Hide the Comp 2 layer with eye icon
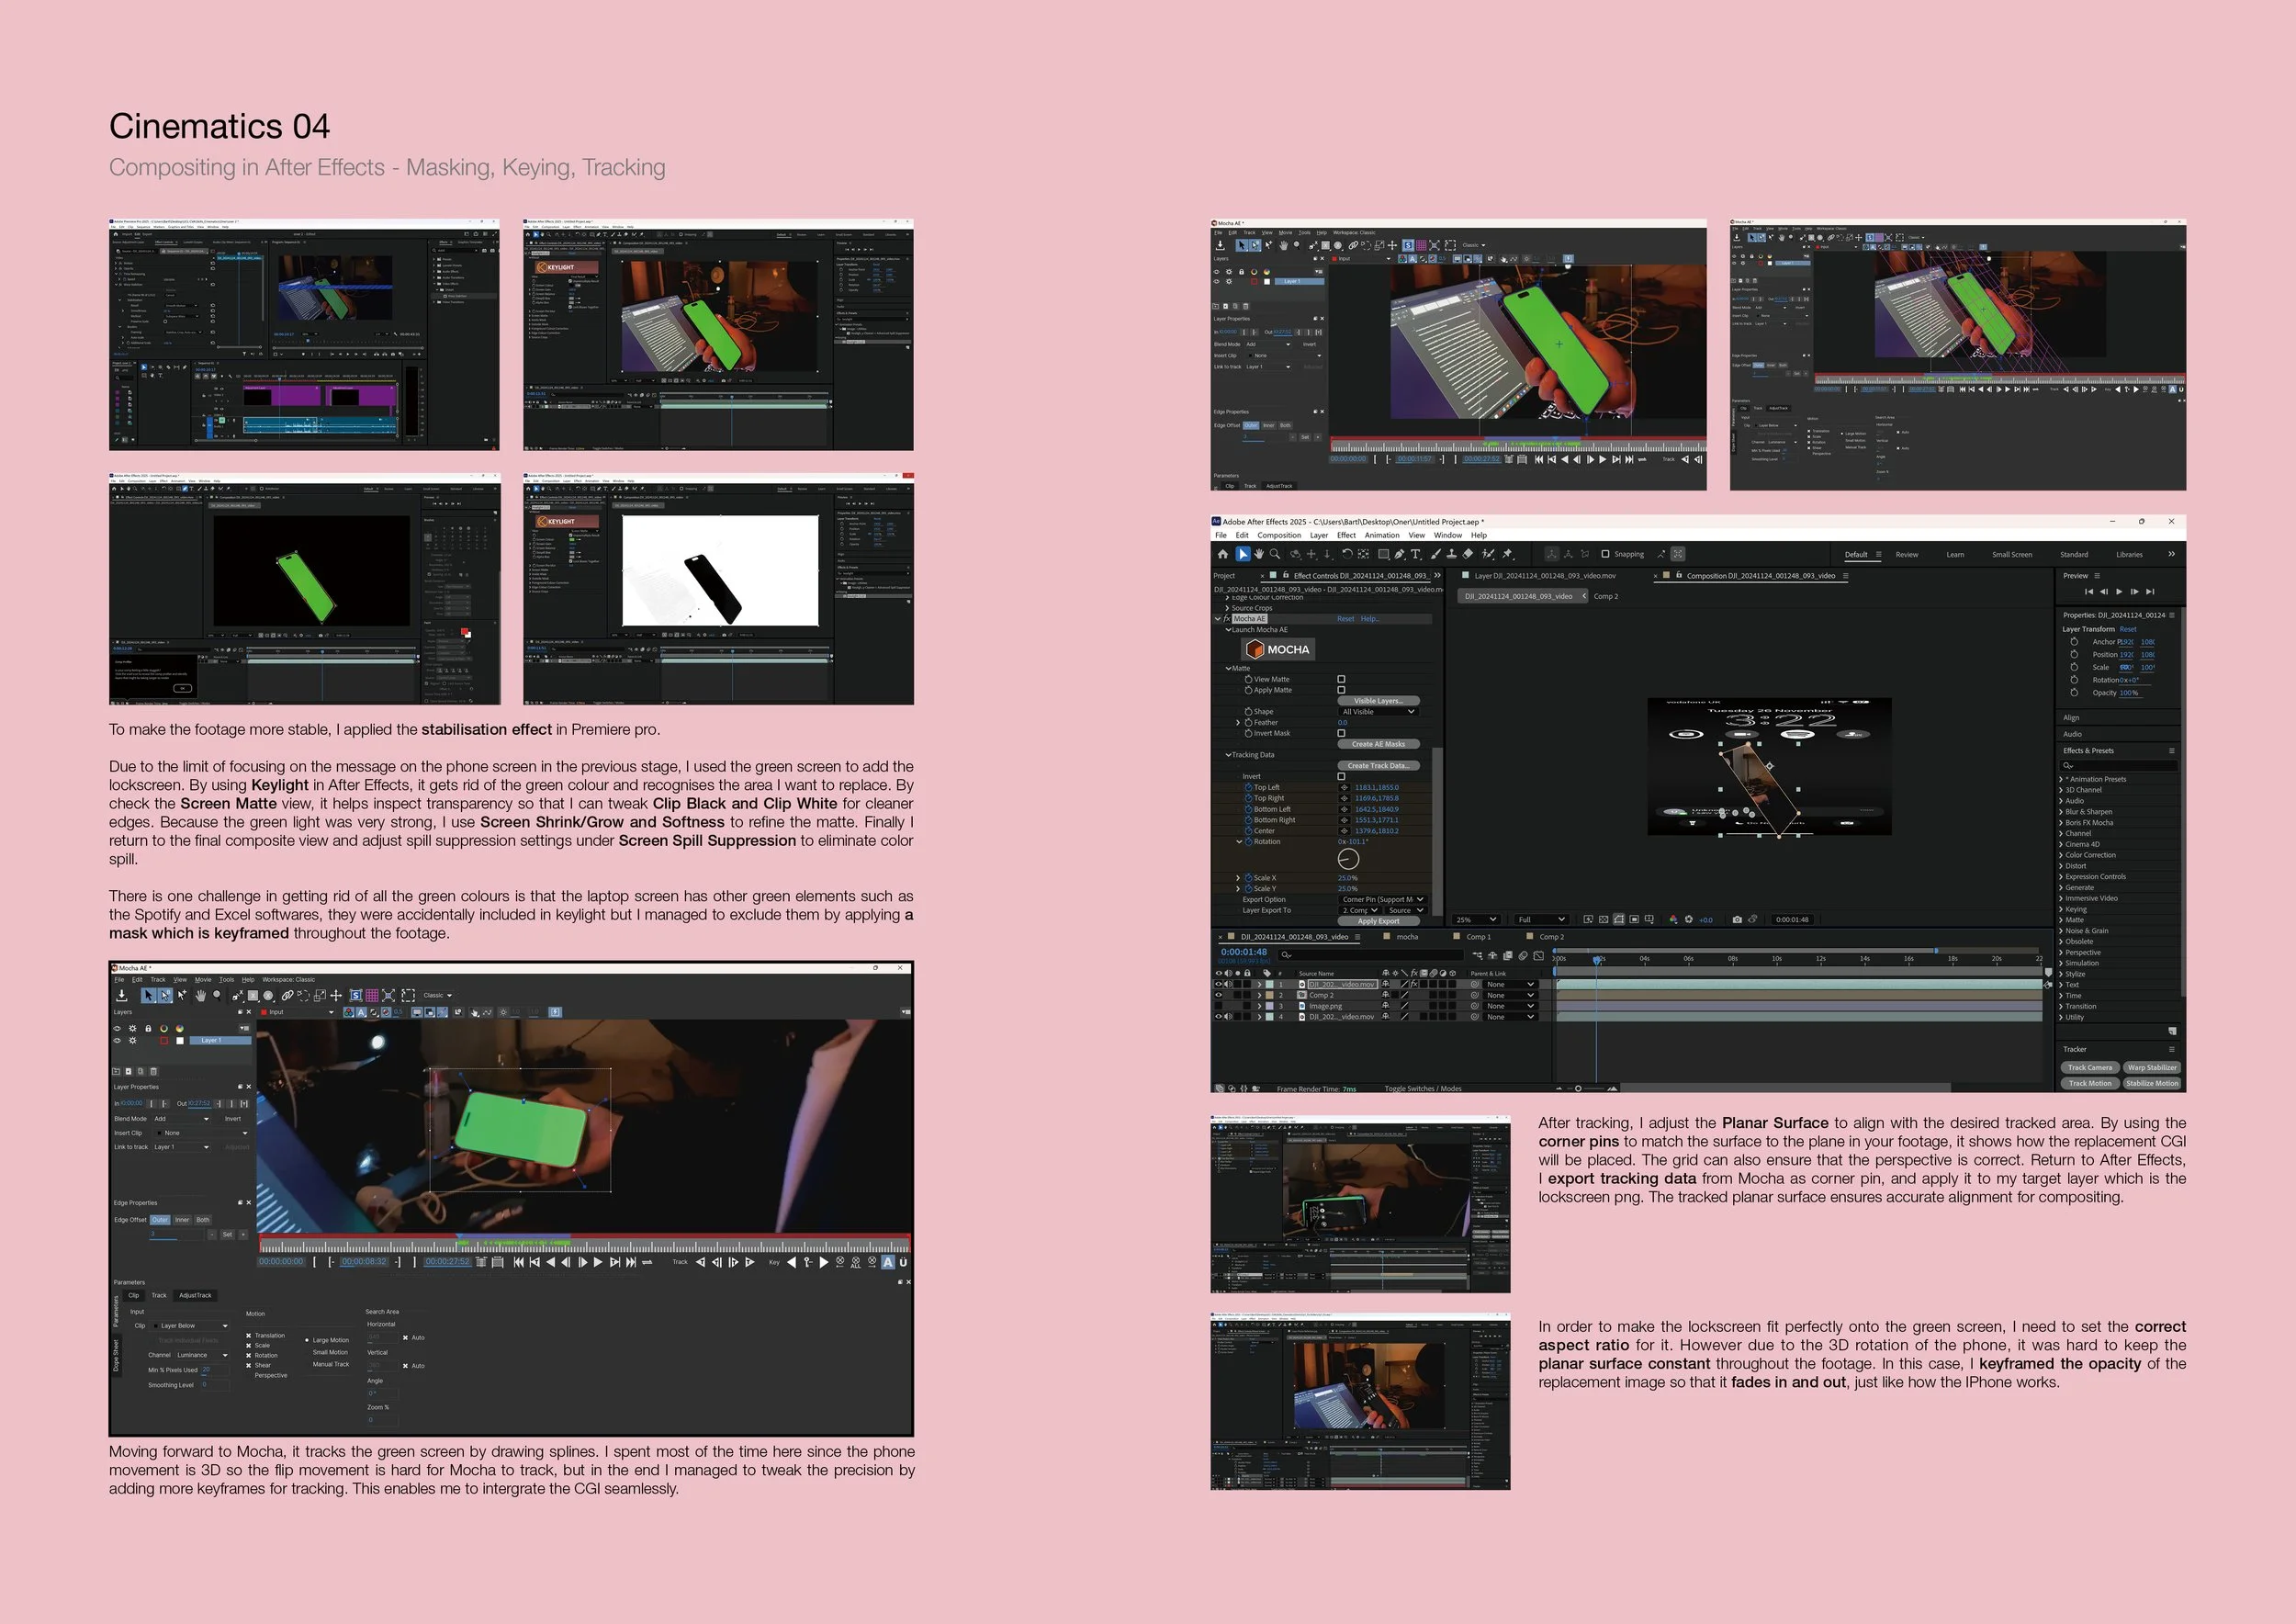Viewport: 2296px width, 1624px height. [x=1219, y=995]
